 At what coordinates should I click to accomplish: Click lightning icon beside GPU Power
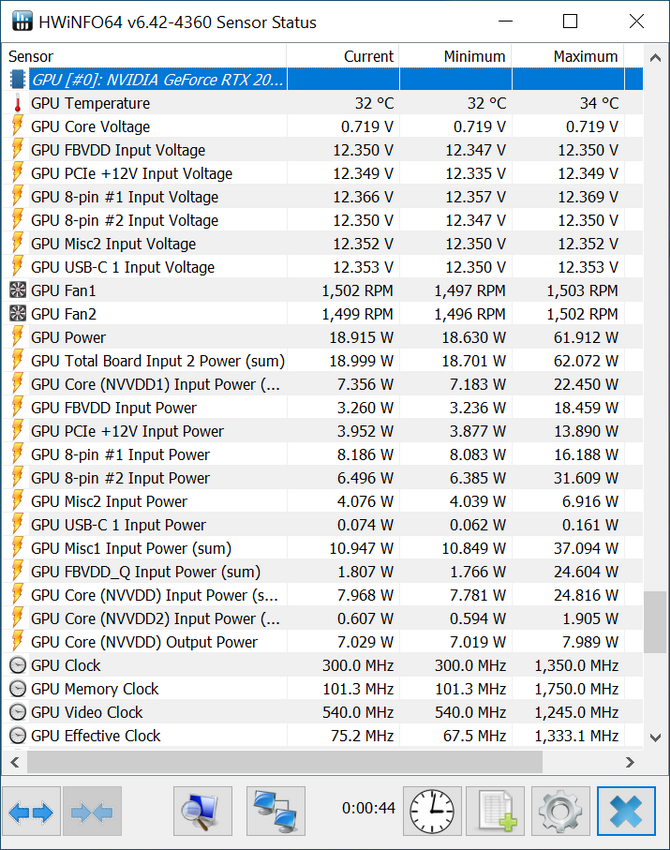18,337
